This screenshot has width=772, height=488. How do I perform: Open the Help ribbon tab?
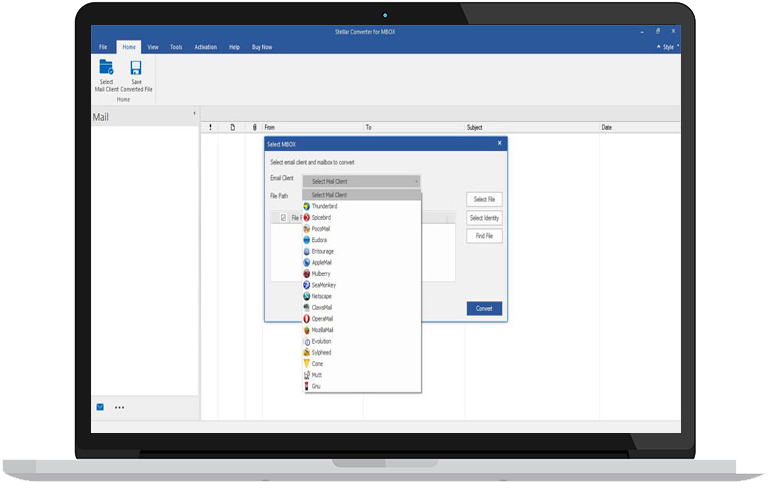pyautogui.click(x=234, y=47)
